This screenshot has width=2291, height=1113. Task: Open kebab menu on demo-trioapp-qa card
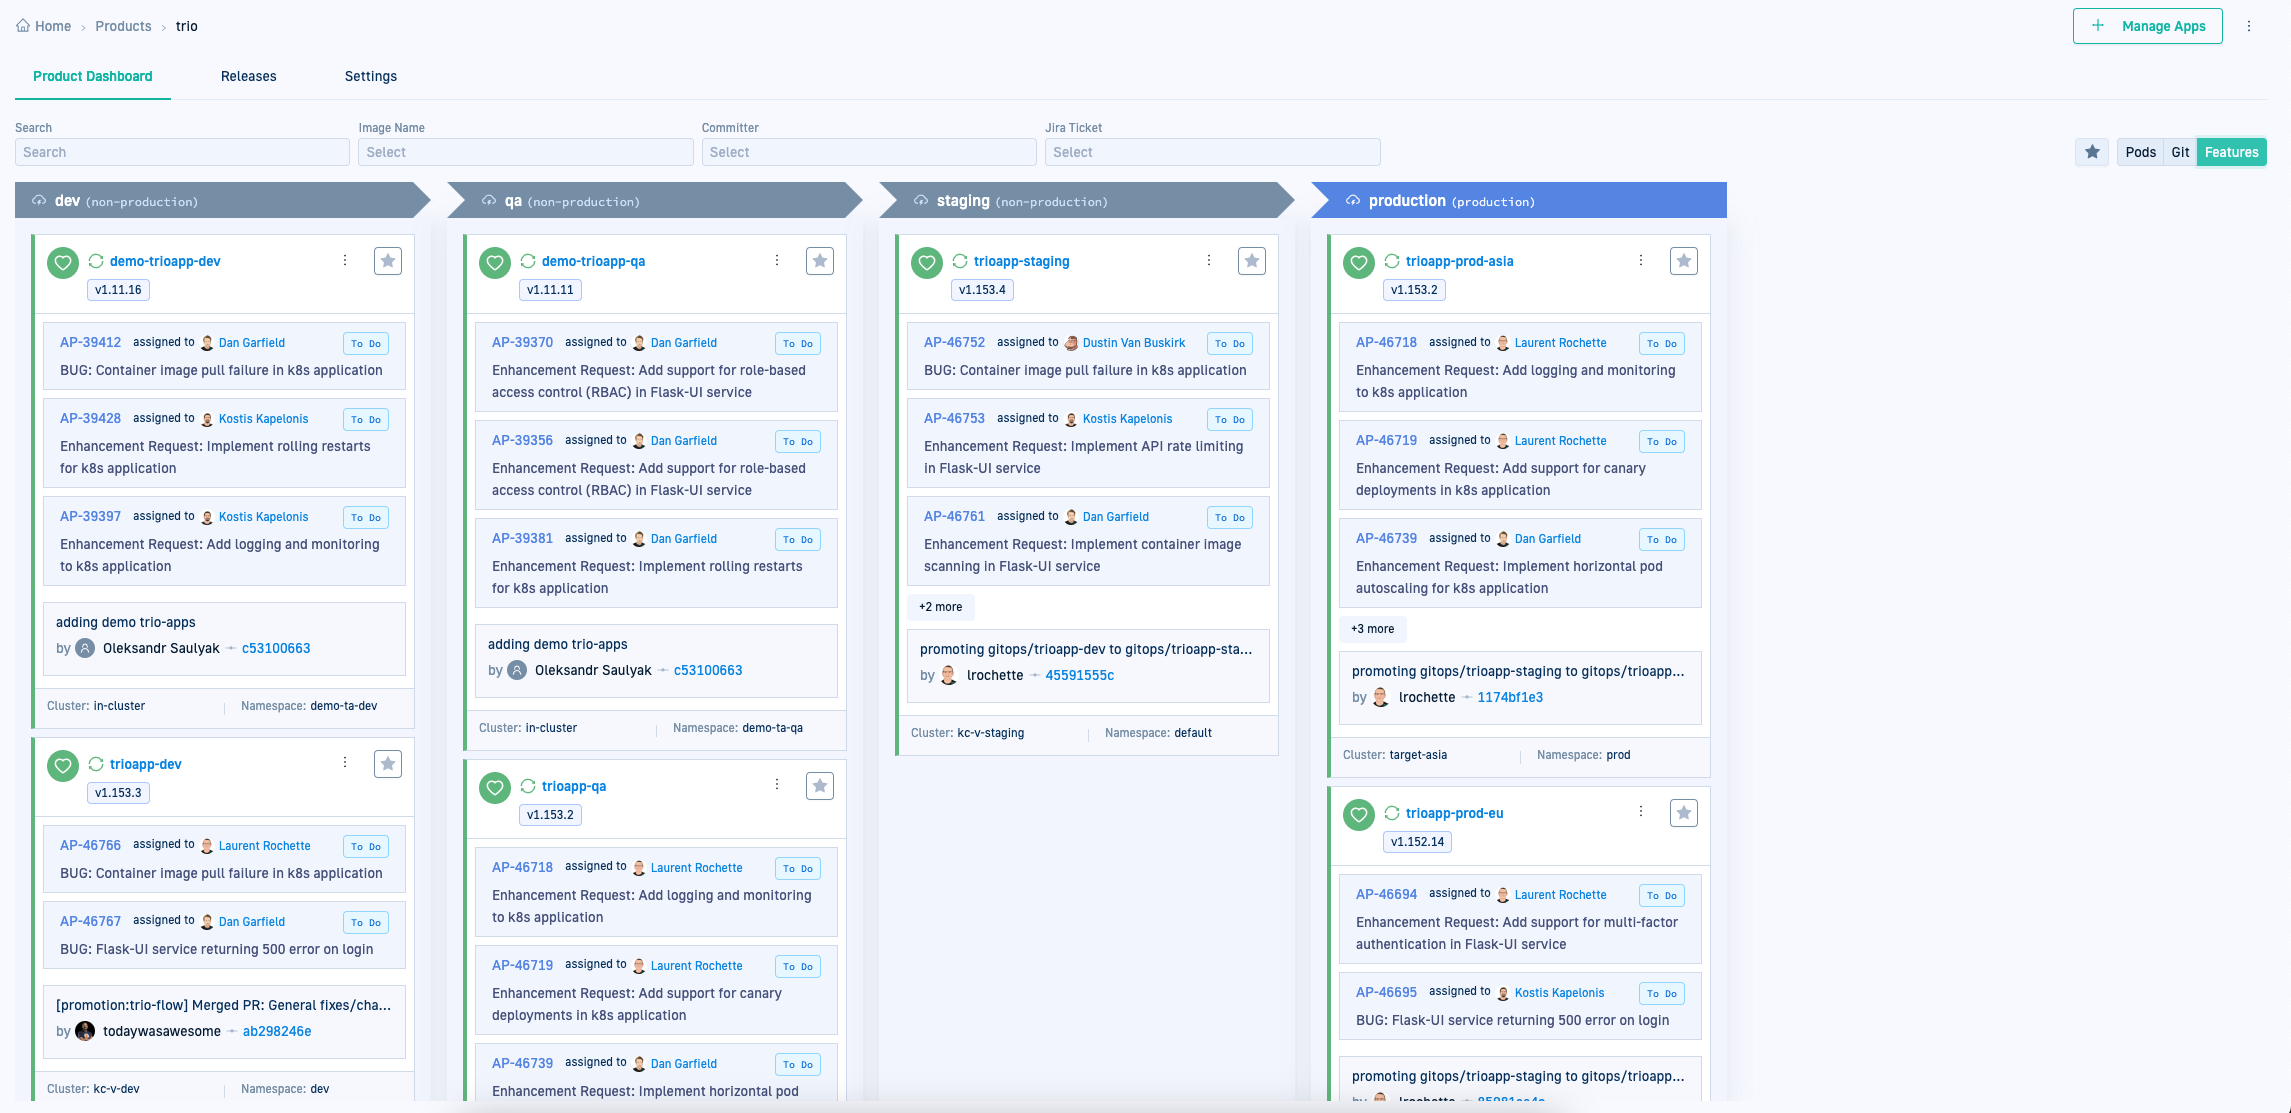pos(777,260)
